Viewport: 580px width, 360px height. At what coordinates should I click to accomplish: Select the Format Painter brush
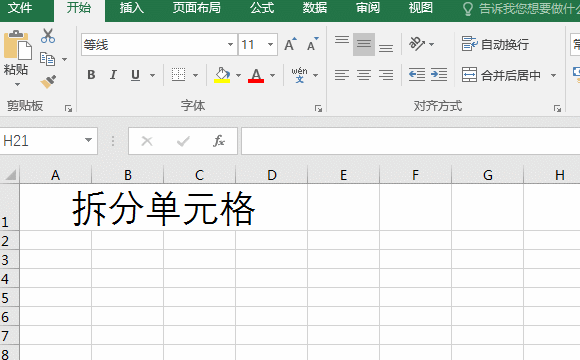[48, 82]
